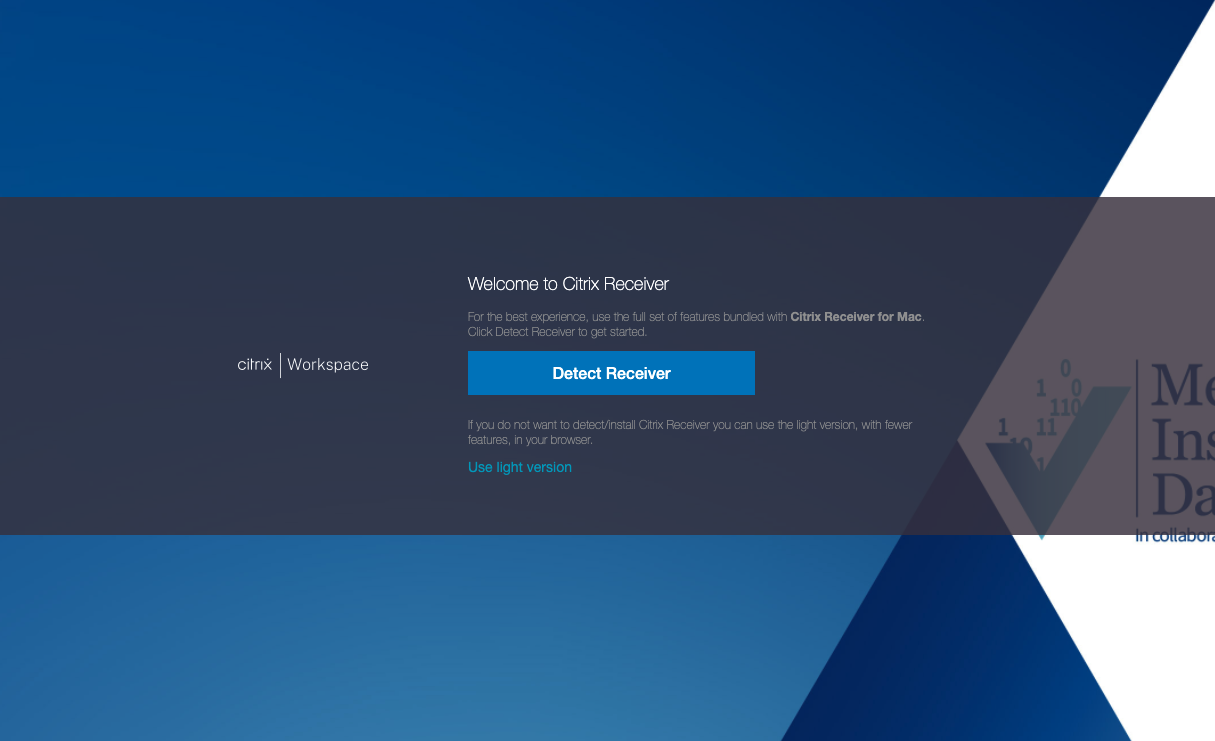Click the partial "Da" logo text
The width and height of the screenshot is (1215, 741).
coord(1182,493)
